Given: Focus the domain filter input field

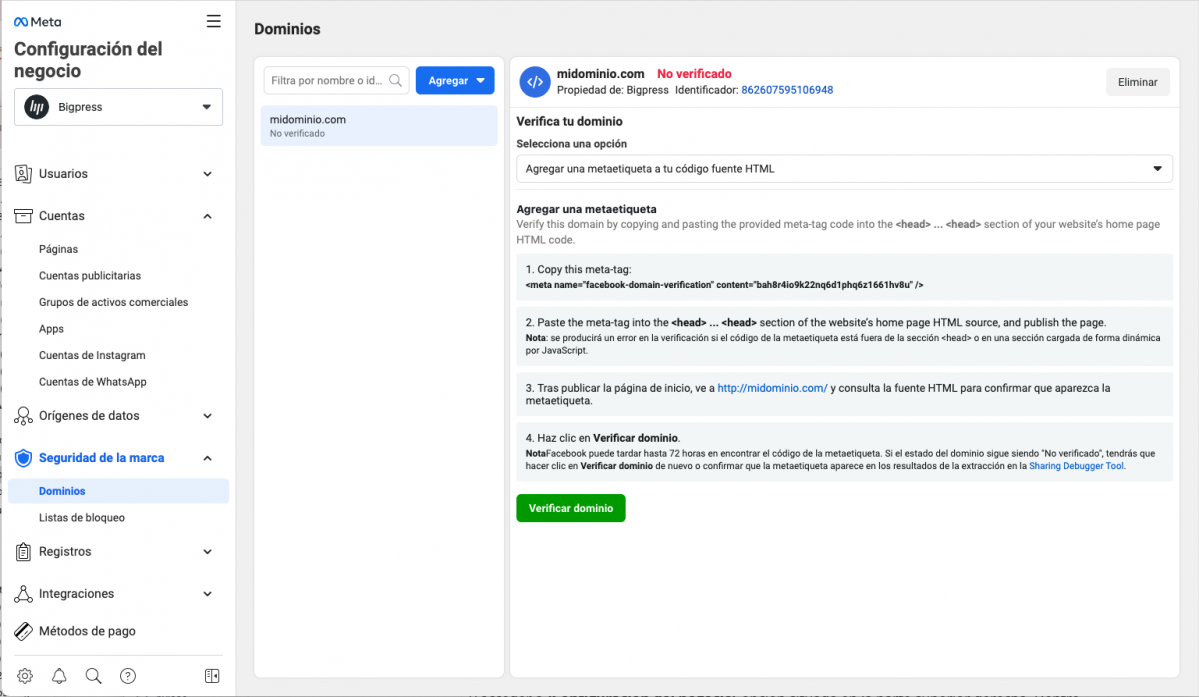Looking at the screenshot, I should click(x=336, y=80).
